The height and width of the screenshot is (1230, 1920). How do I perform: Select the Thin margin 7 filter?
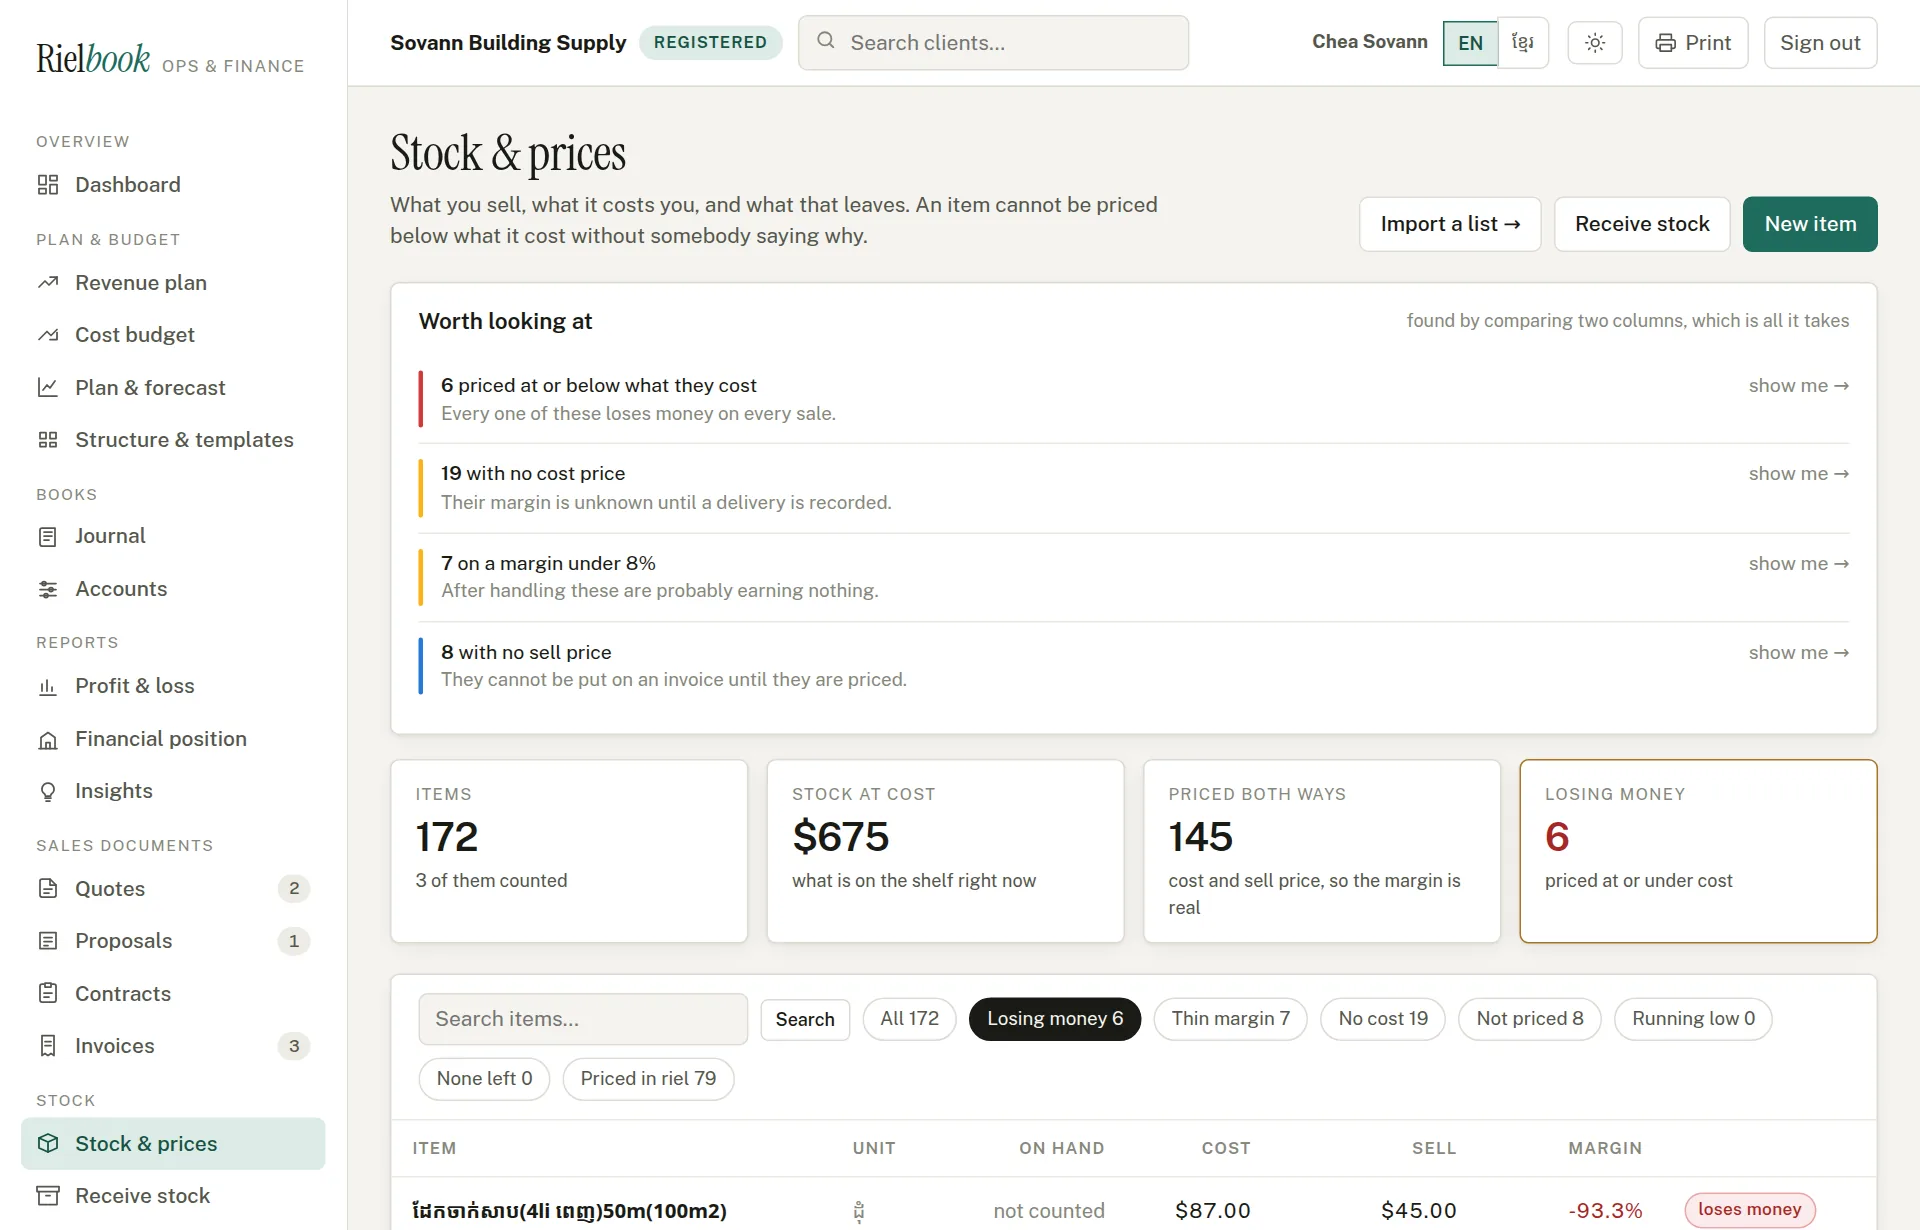[1230, 1019]
